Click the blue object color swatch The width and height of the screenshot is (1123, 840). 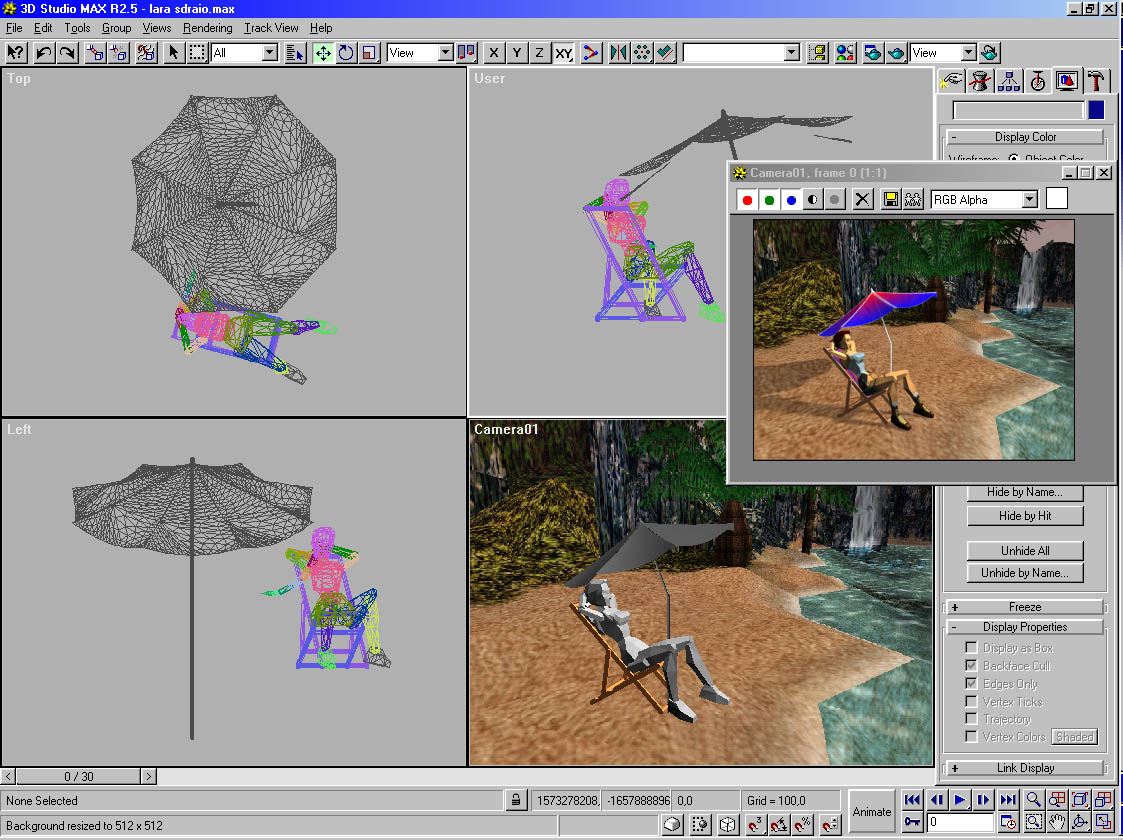coord(1096,110)
